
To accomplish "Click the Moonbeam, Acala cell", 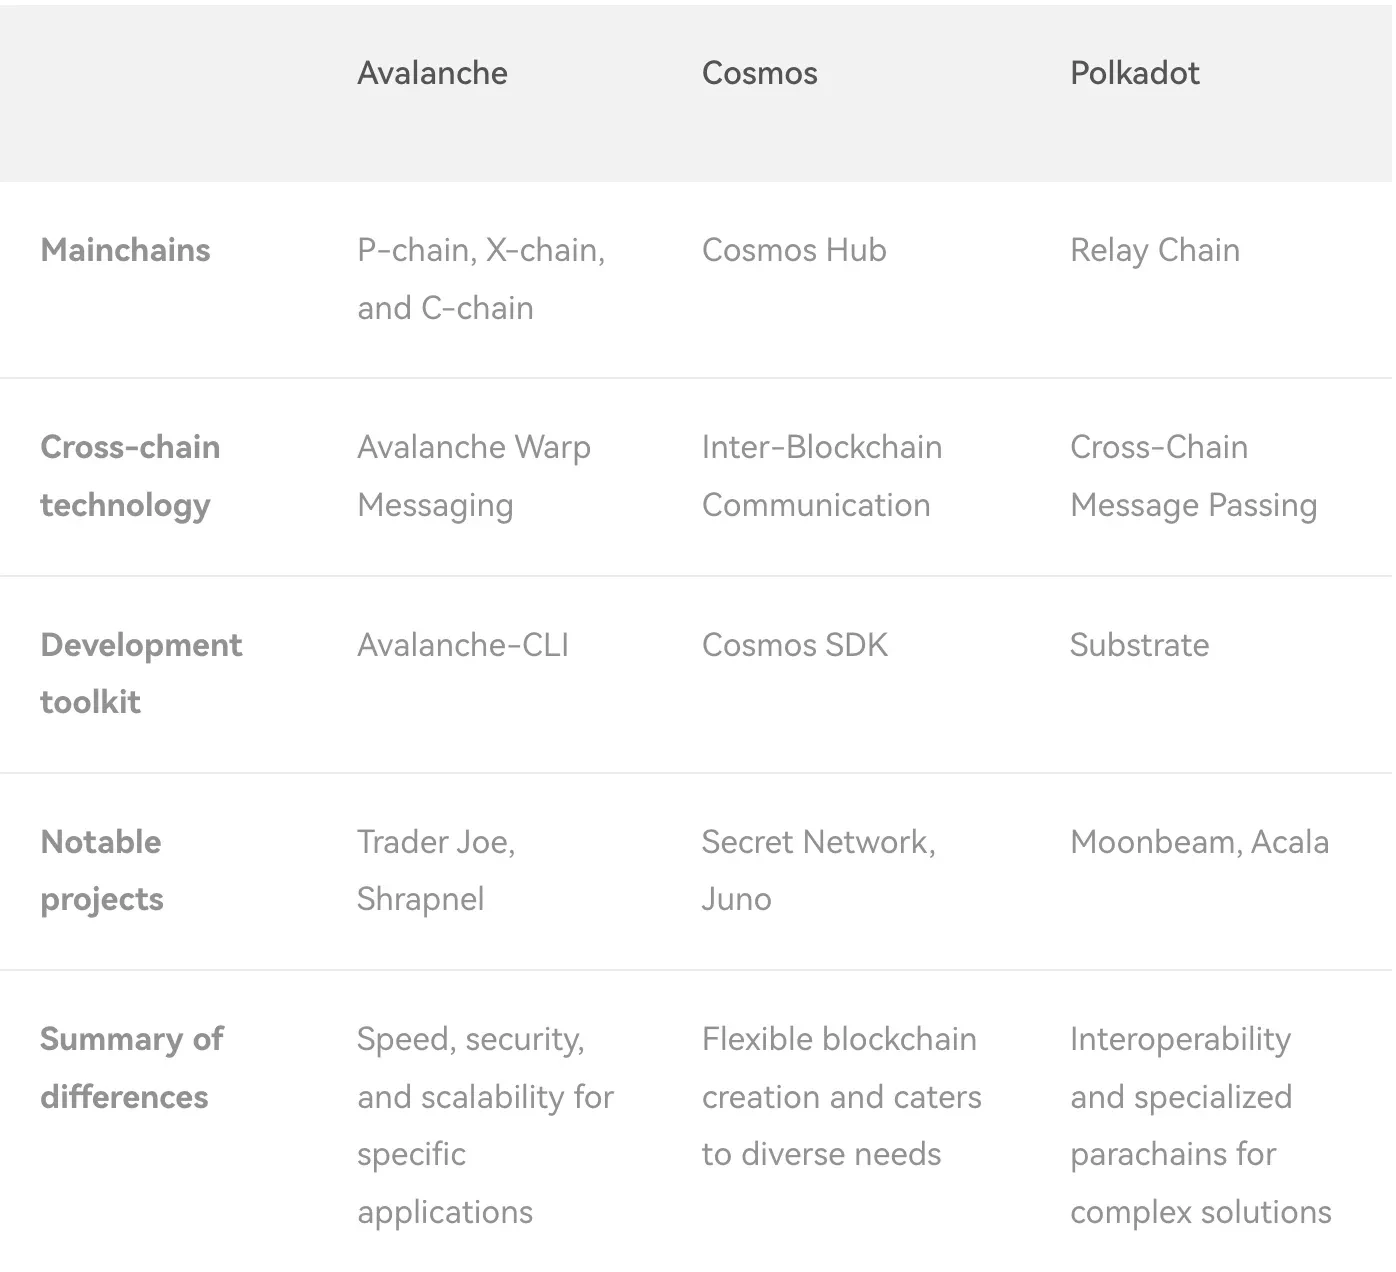I will click(x=1199, y=842).
